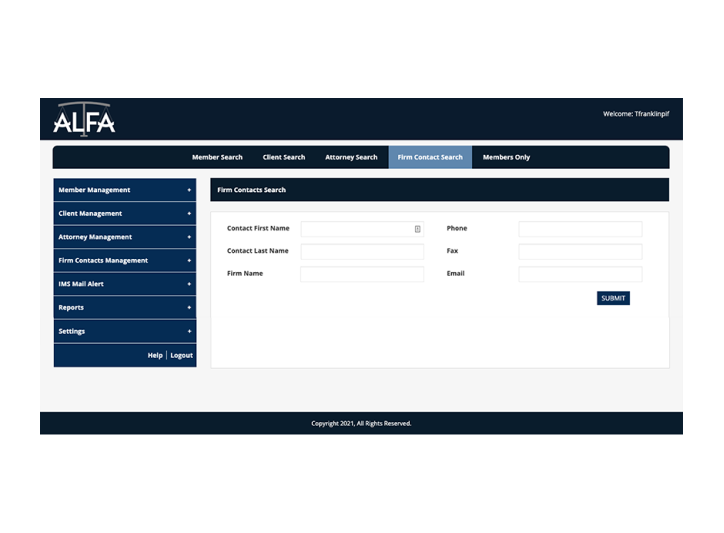Click the Logout link

click(x=181, y=355)
